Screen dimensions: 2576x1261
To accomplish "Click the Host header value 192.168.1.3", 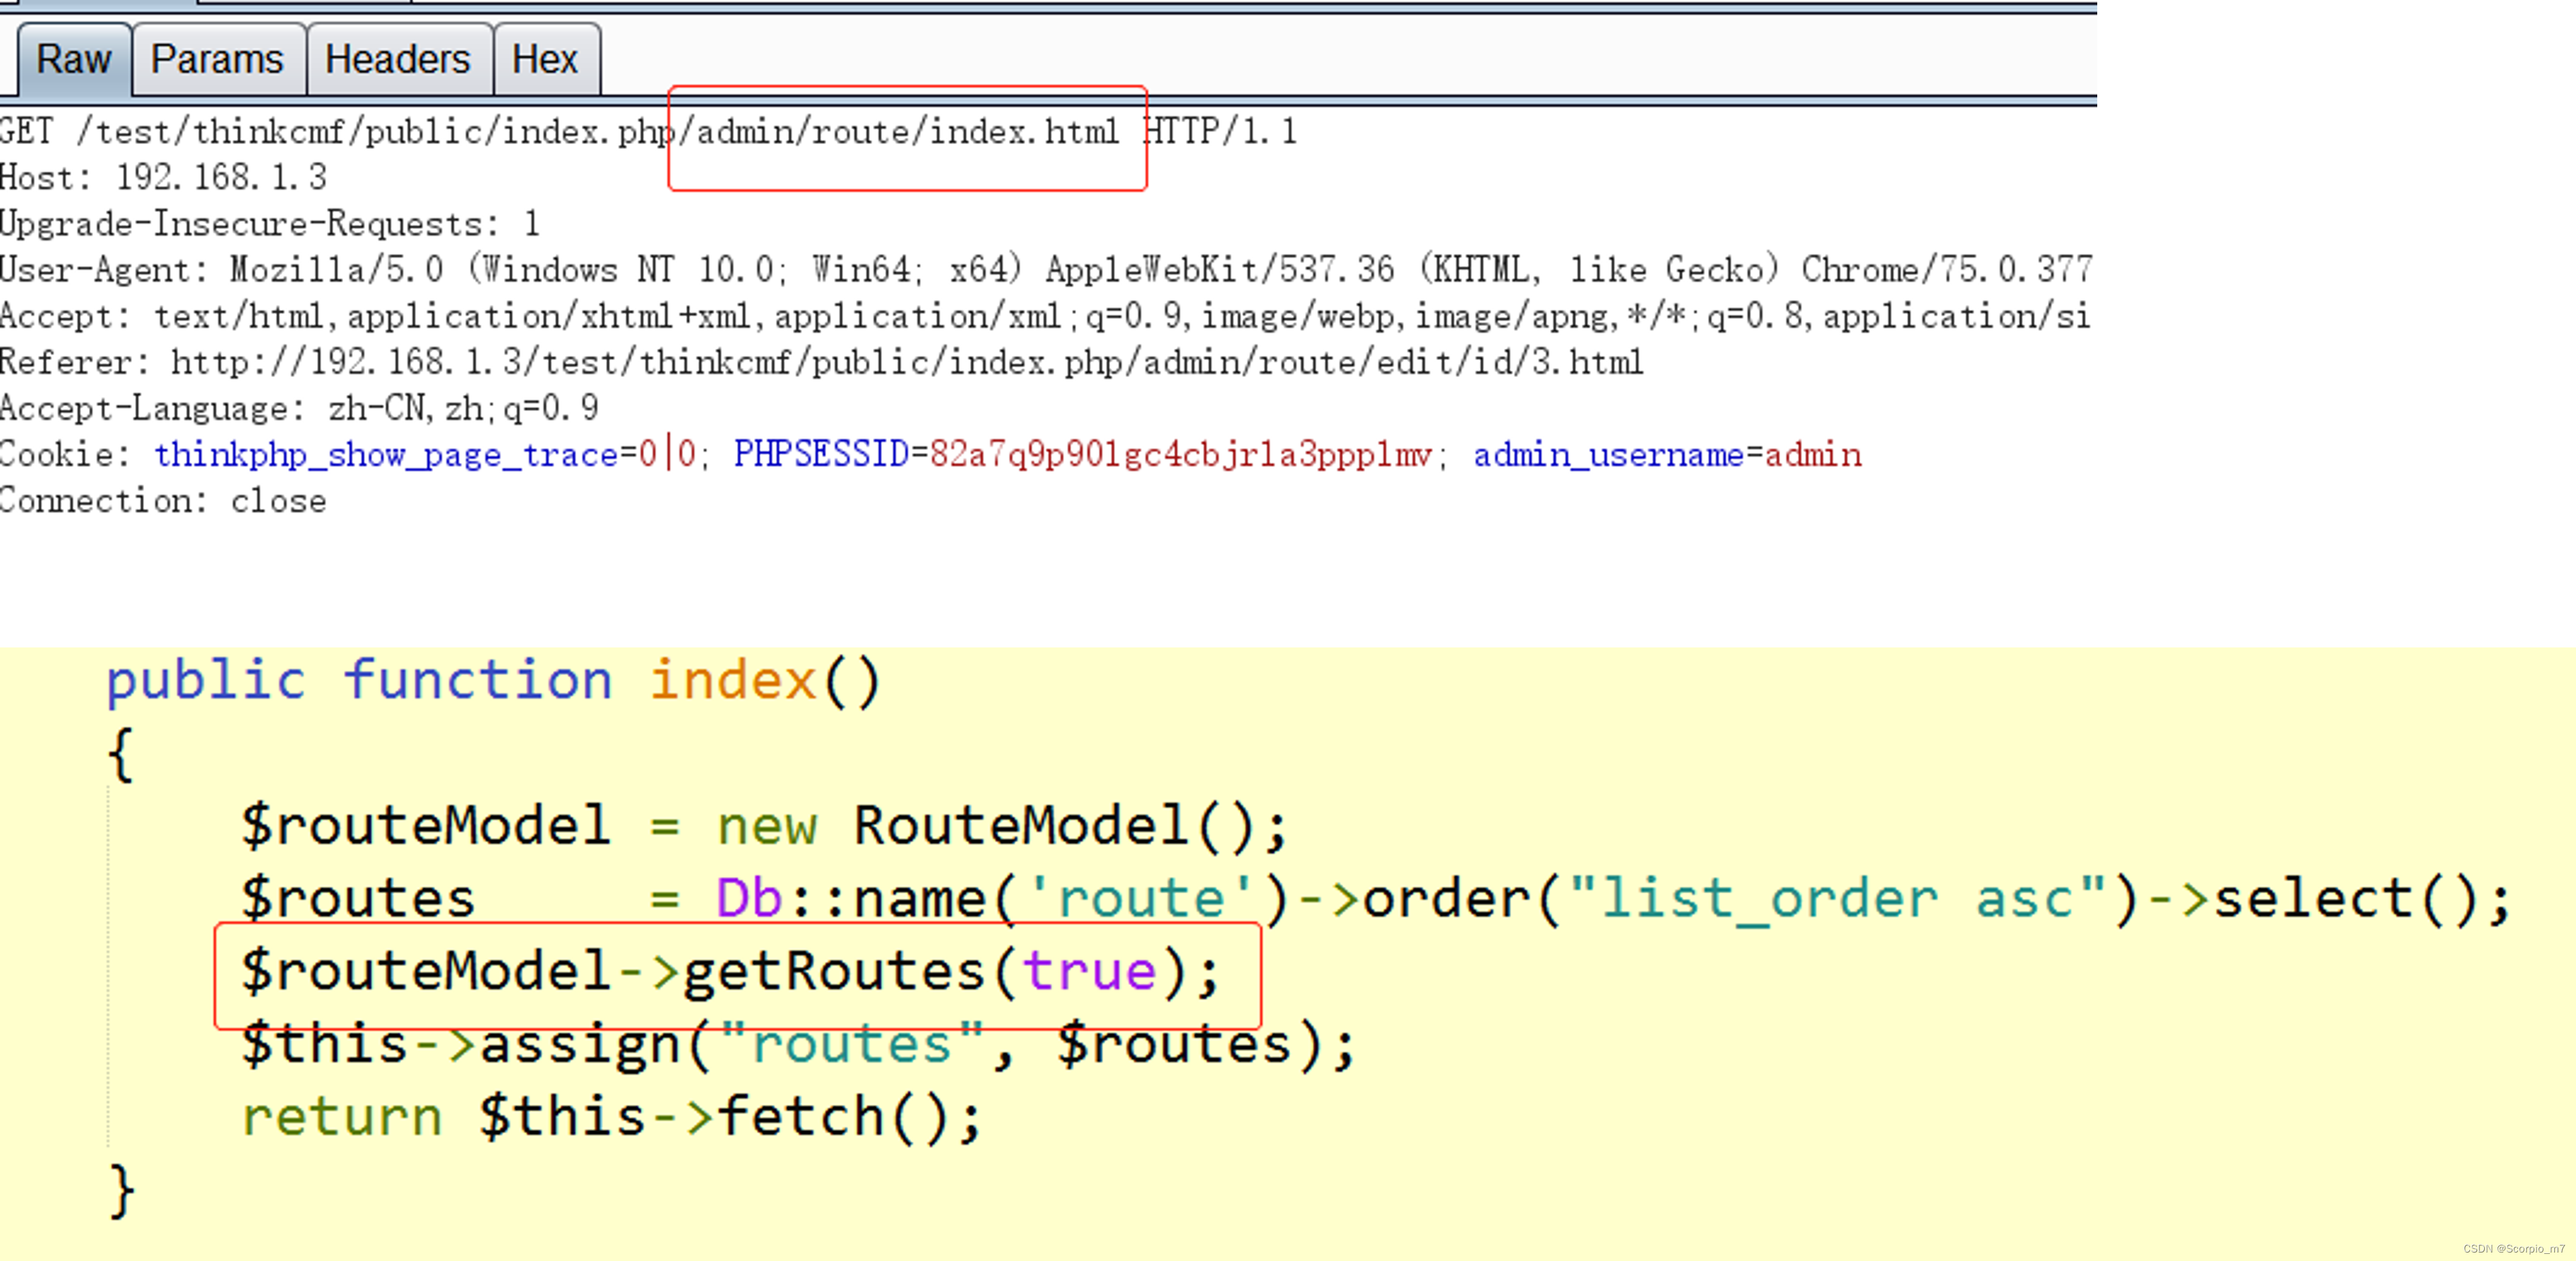I will 221,178.
